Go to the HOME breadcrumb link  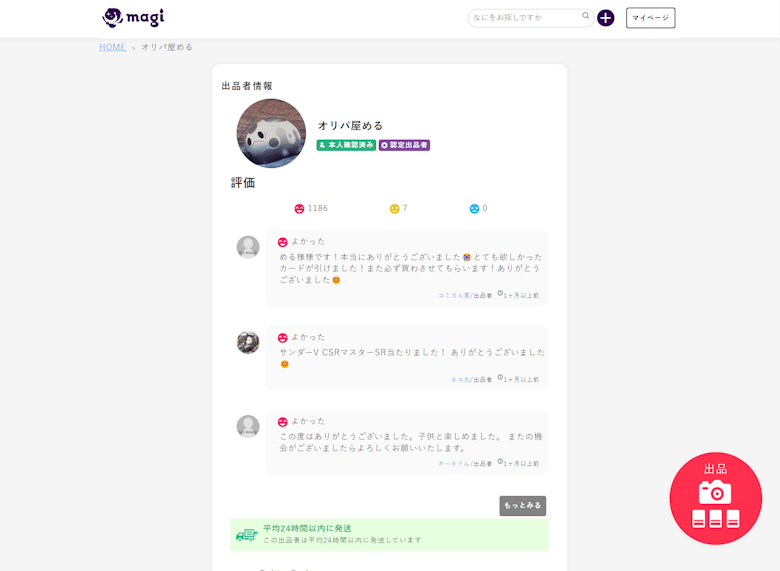[x=112, y=47]
